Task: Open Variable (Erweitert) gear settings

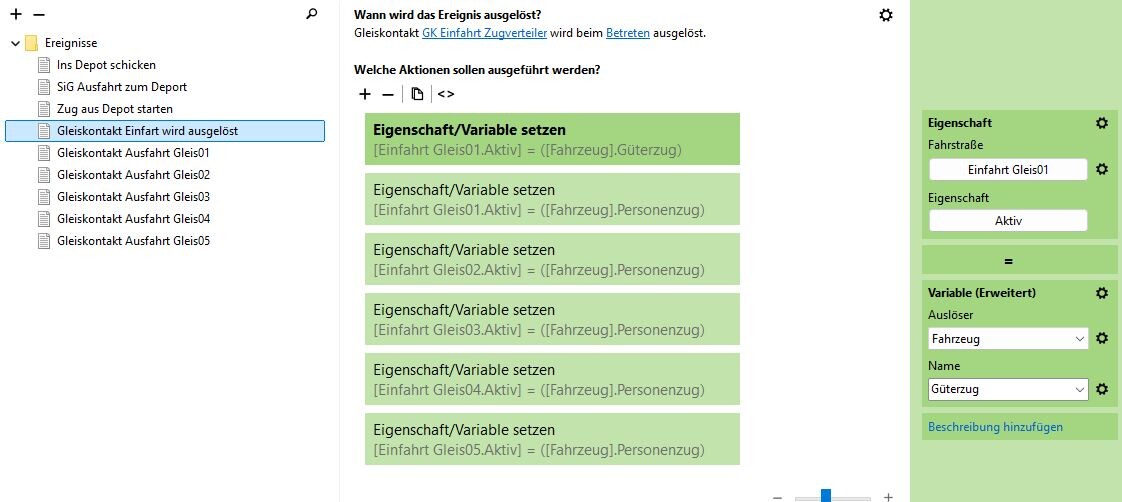Action: pos(1102,293)
